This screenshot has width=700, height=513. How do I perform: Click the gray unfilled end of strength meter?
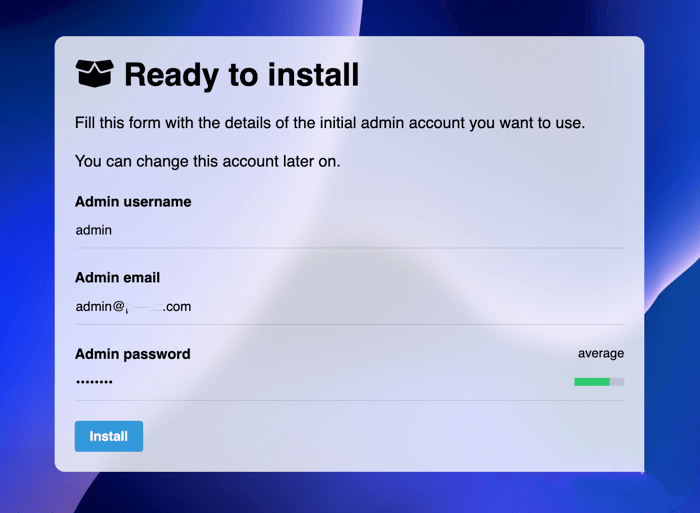tap(617, 382)
